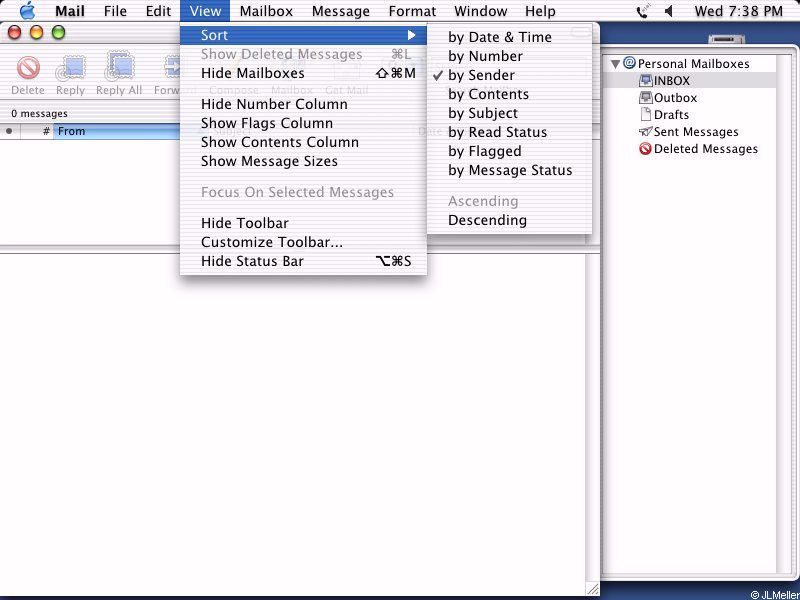Viewport: 800px width, 600px height.
Task: Open the Mail application menu
Action: [x=70, y=11]
